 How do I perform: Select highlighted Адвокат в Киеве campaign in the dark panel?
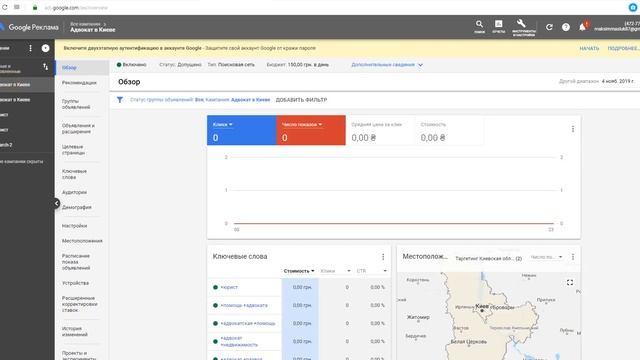tap(27, 84)
